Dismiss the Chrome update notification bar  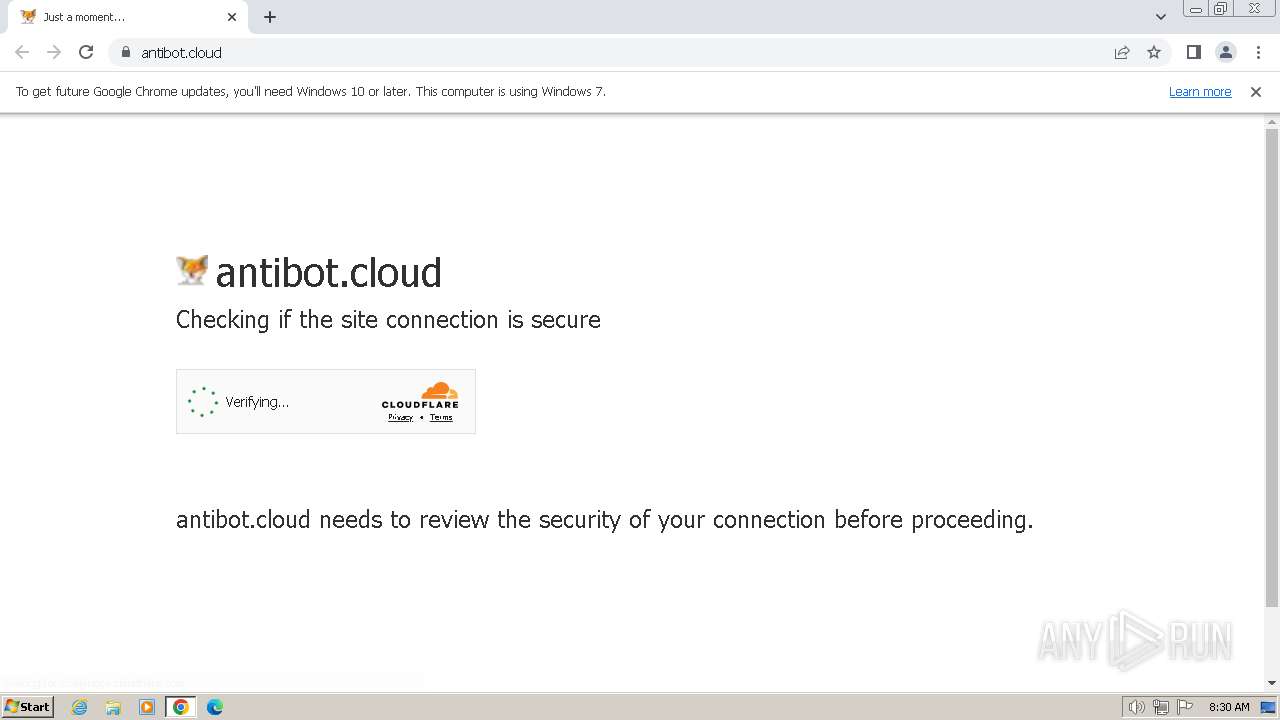tap(1256, 91)
